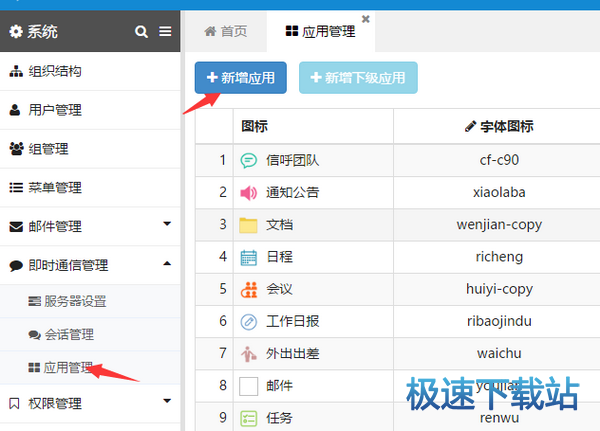This screenshot has width=600, height=431.
Task: Click the system gear icon in sidebar header
Action: click(16, 31)
